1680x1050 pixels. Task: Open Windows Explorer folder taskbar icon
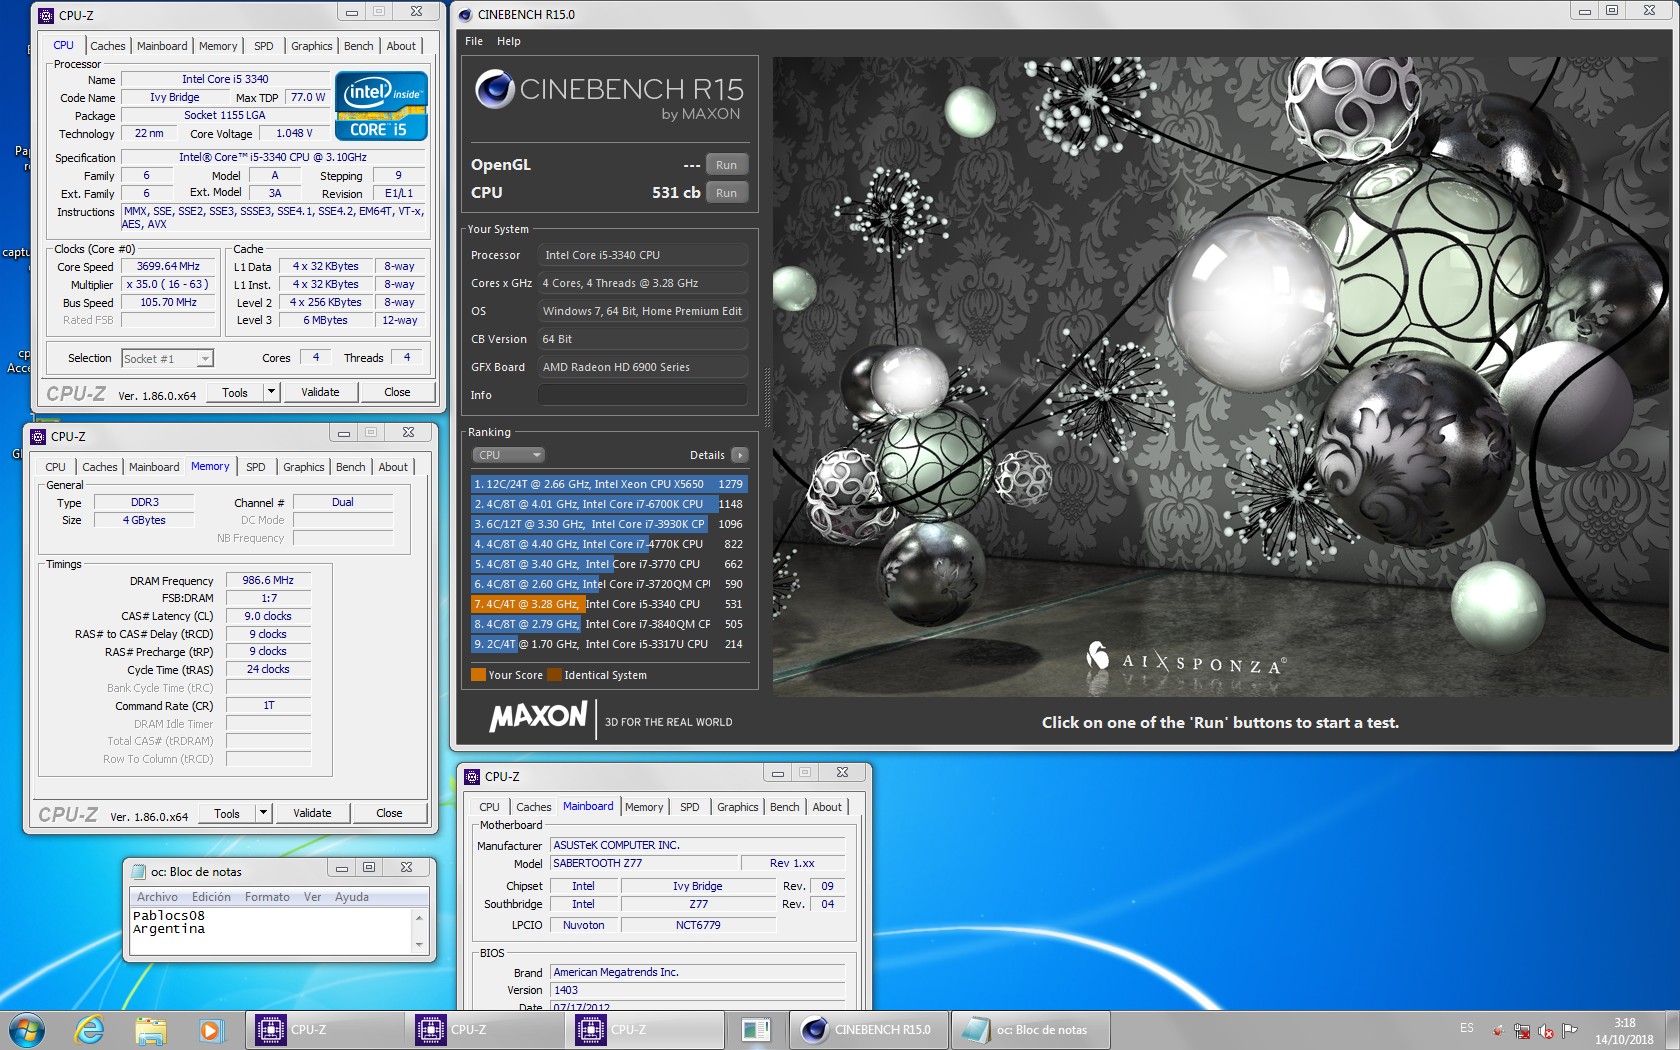coord(150,1029)
